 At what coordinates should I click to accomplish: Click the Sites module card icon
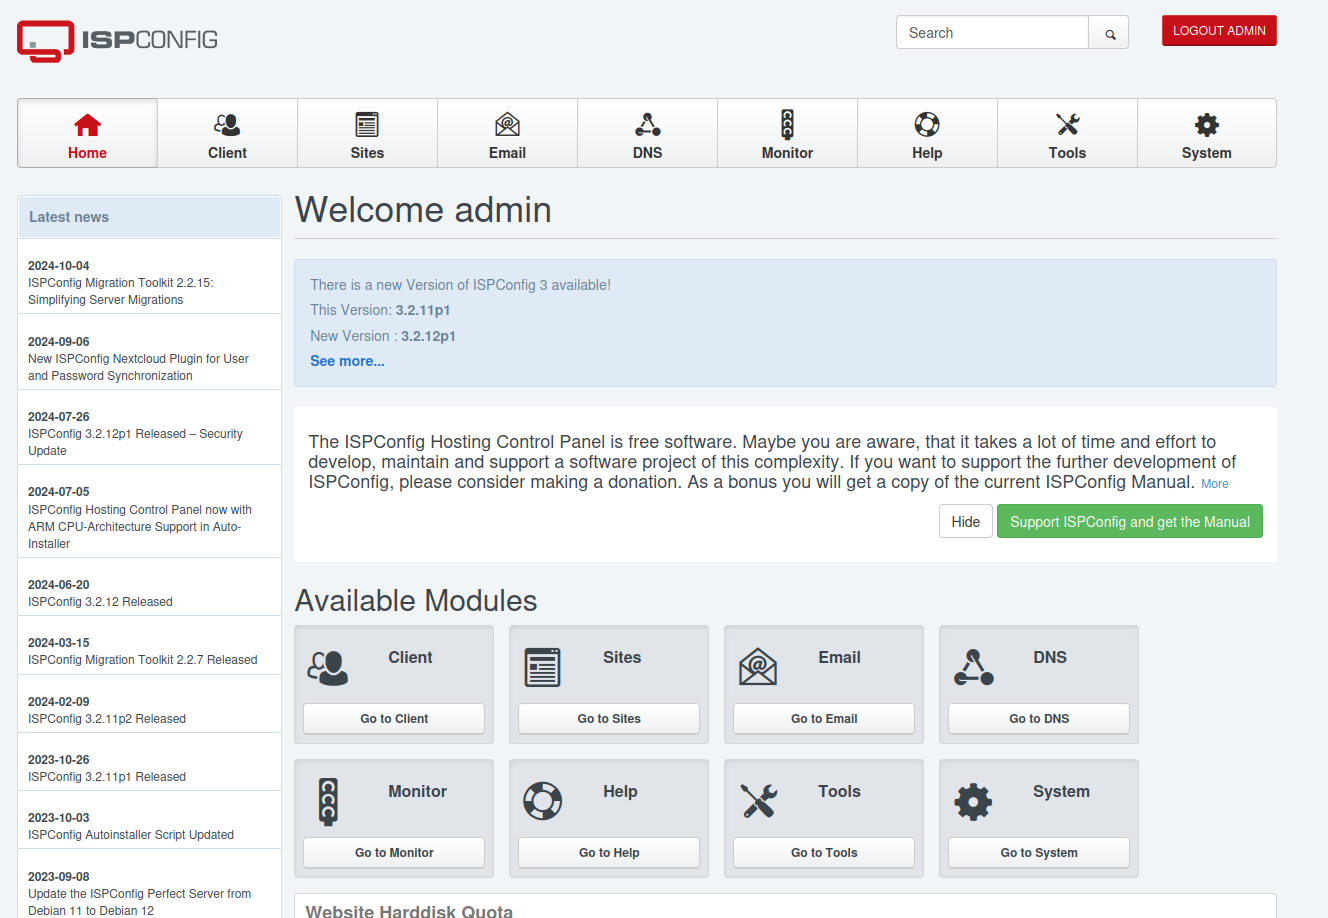click(x=543, y=667)
